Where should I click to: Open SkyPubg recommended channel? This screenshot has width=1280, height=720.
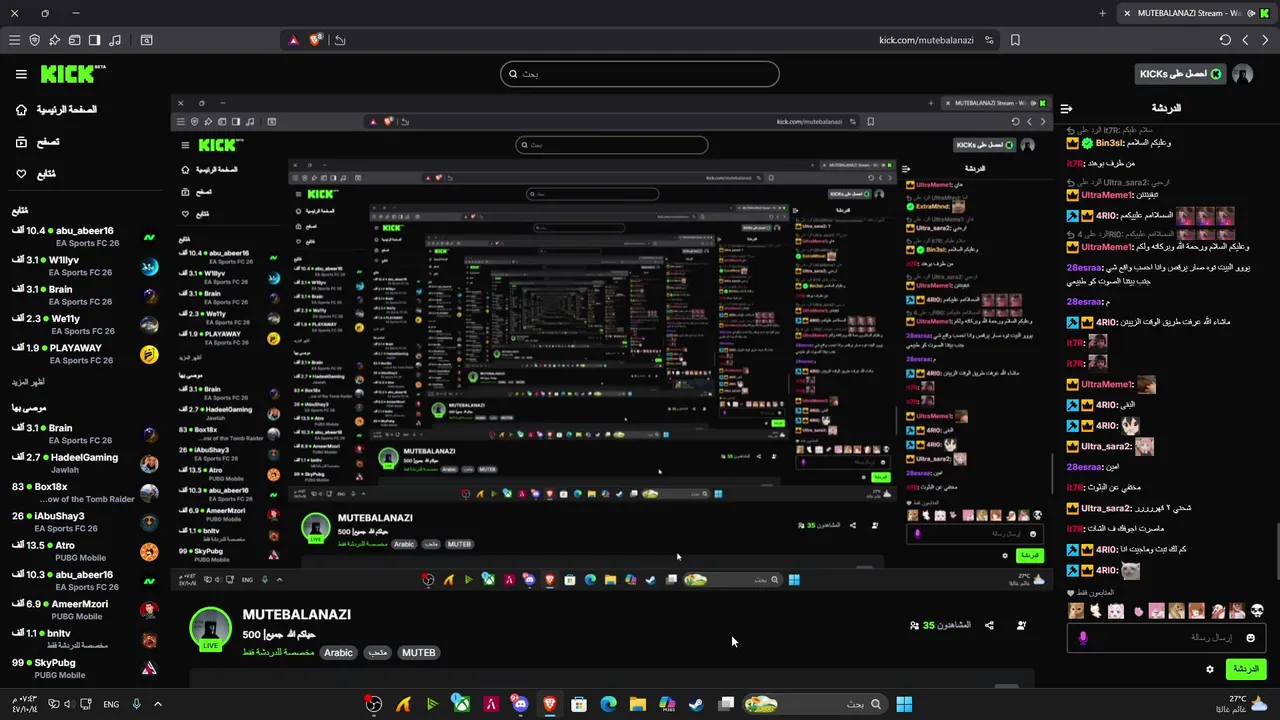pyautogui.click(x=85, y=668)
